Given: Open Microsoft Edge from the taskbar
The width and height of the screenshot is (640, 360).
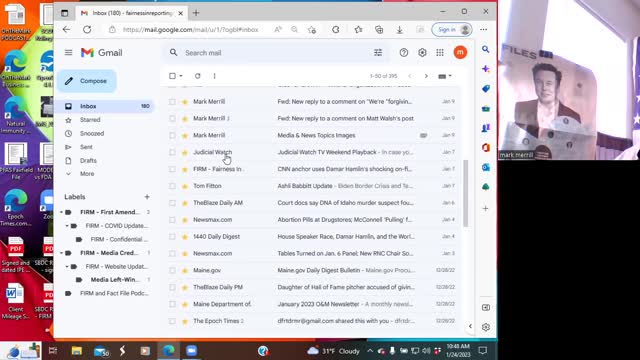Looking at the screenshot, I should point(169,350).
